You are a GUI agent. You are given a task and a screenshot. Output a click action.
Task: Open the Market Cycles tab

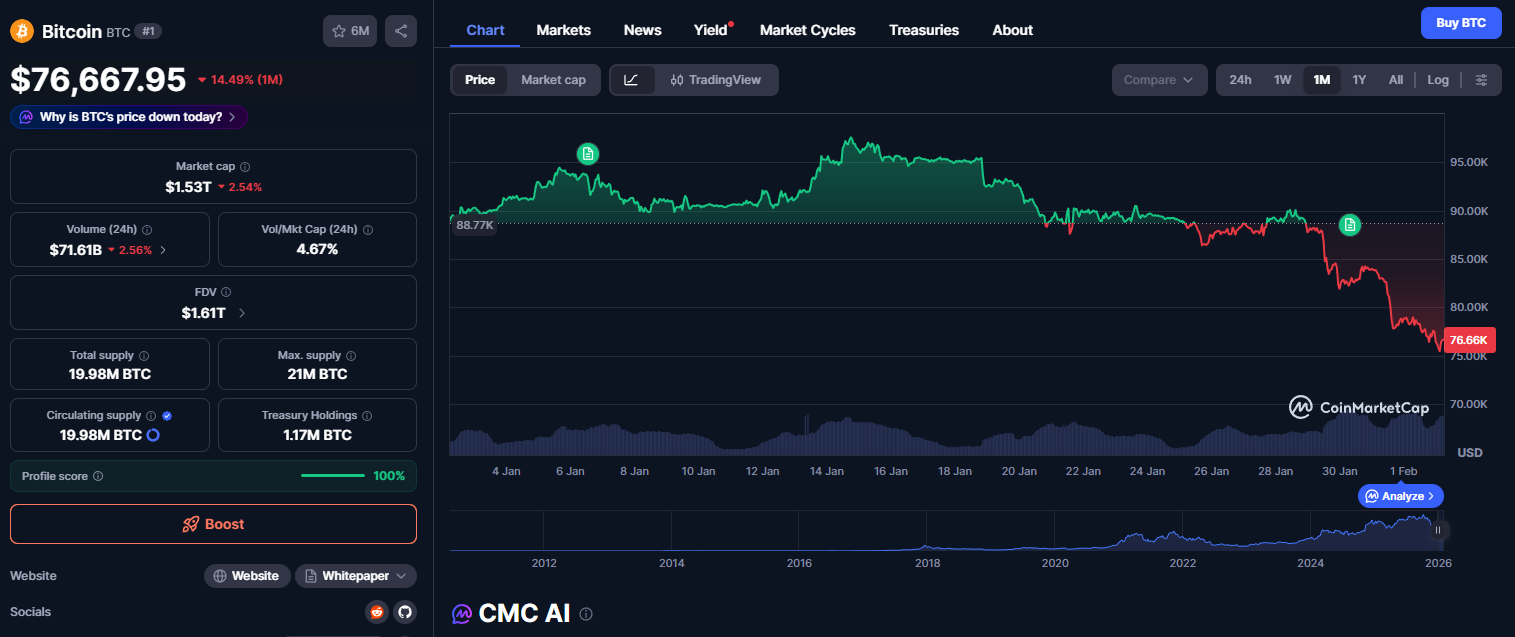click(808, 30)
